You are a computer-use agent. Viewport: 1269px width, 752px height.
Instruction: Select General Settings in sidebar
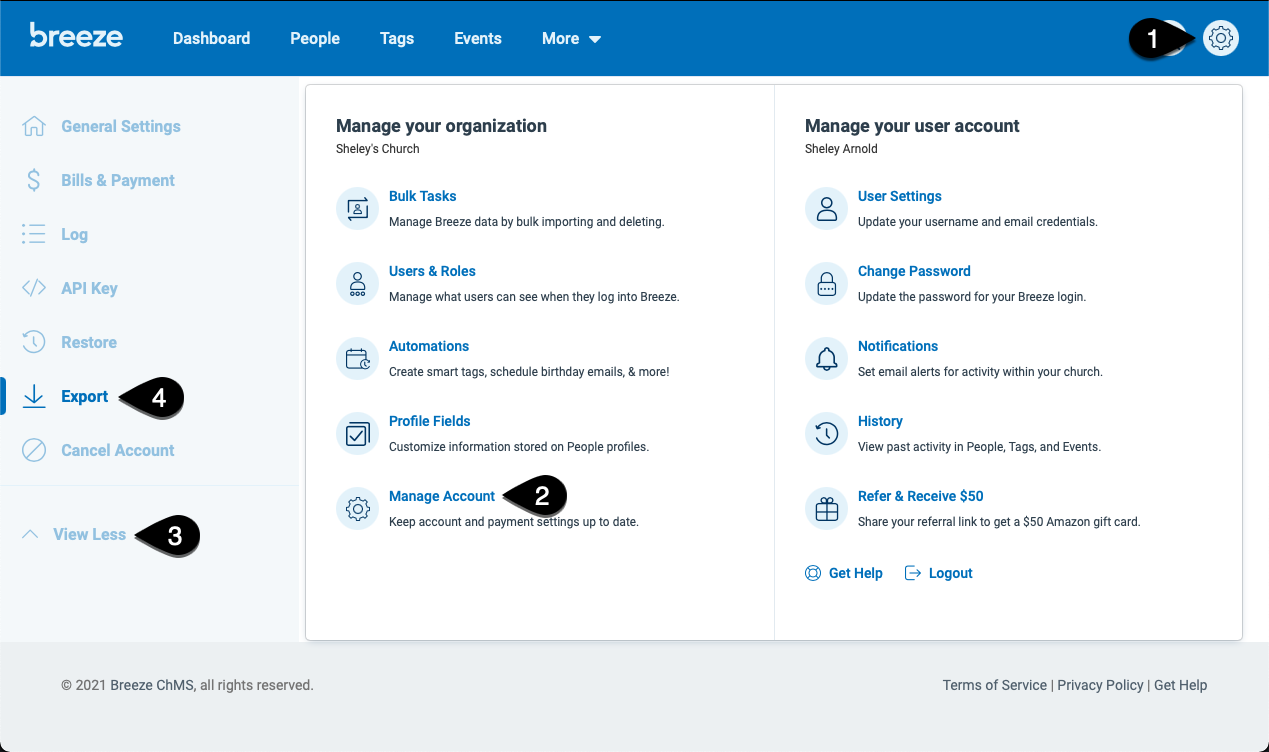point(121,126)
